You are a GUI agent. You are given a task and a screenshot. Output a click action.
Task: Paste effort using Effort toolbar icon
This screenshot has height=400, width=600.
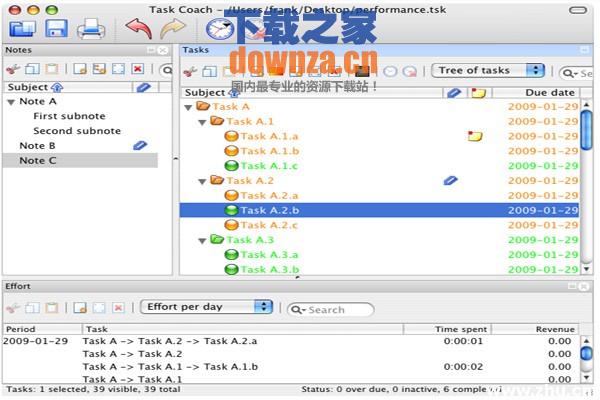click(x=52, y=308)
